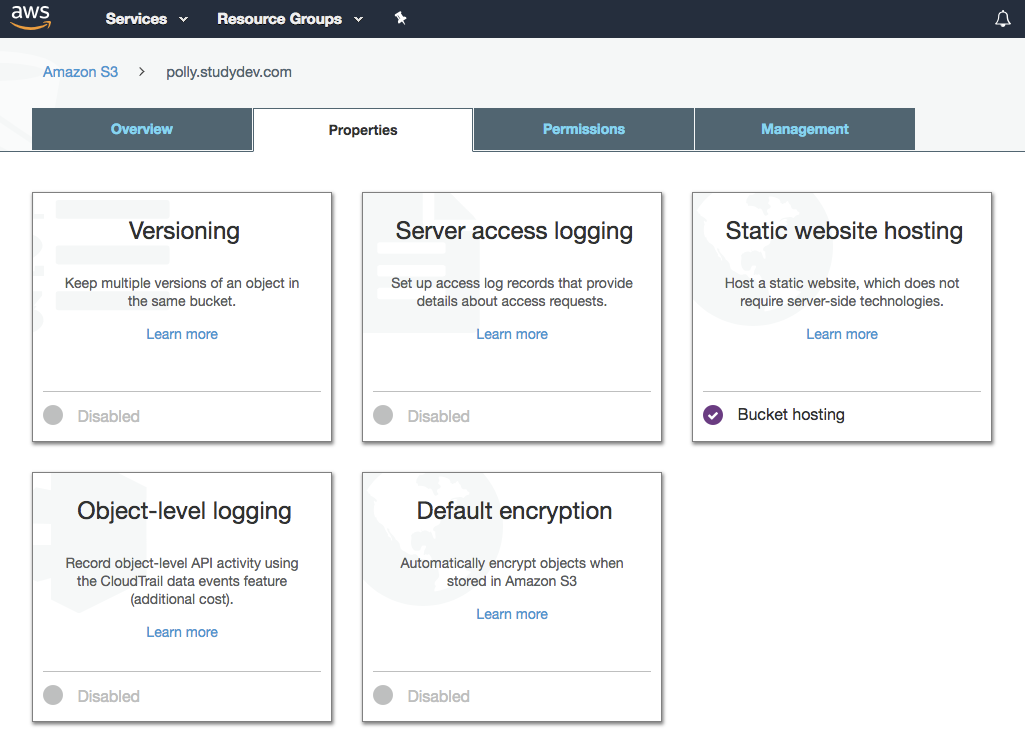Toggle Server access logging Disabled status indicator
The width and height of the screenshot is (1025, 742).
tap(383, 415)
